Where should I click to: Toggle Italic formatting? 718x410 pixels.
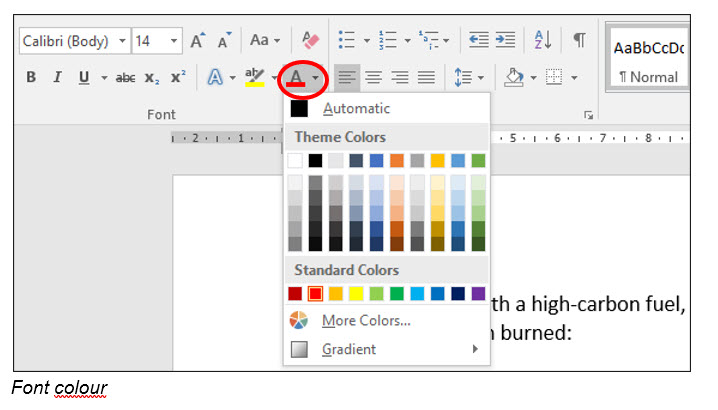[x=57, y=77]
